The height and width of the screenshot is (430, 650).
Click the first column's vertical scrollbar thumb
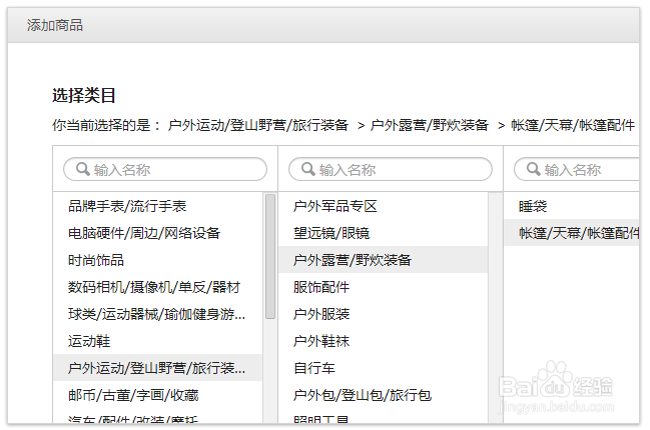click(270, 256)
